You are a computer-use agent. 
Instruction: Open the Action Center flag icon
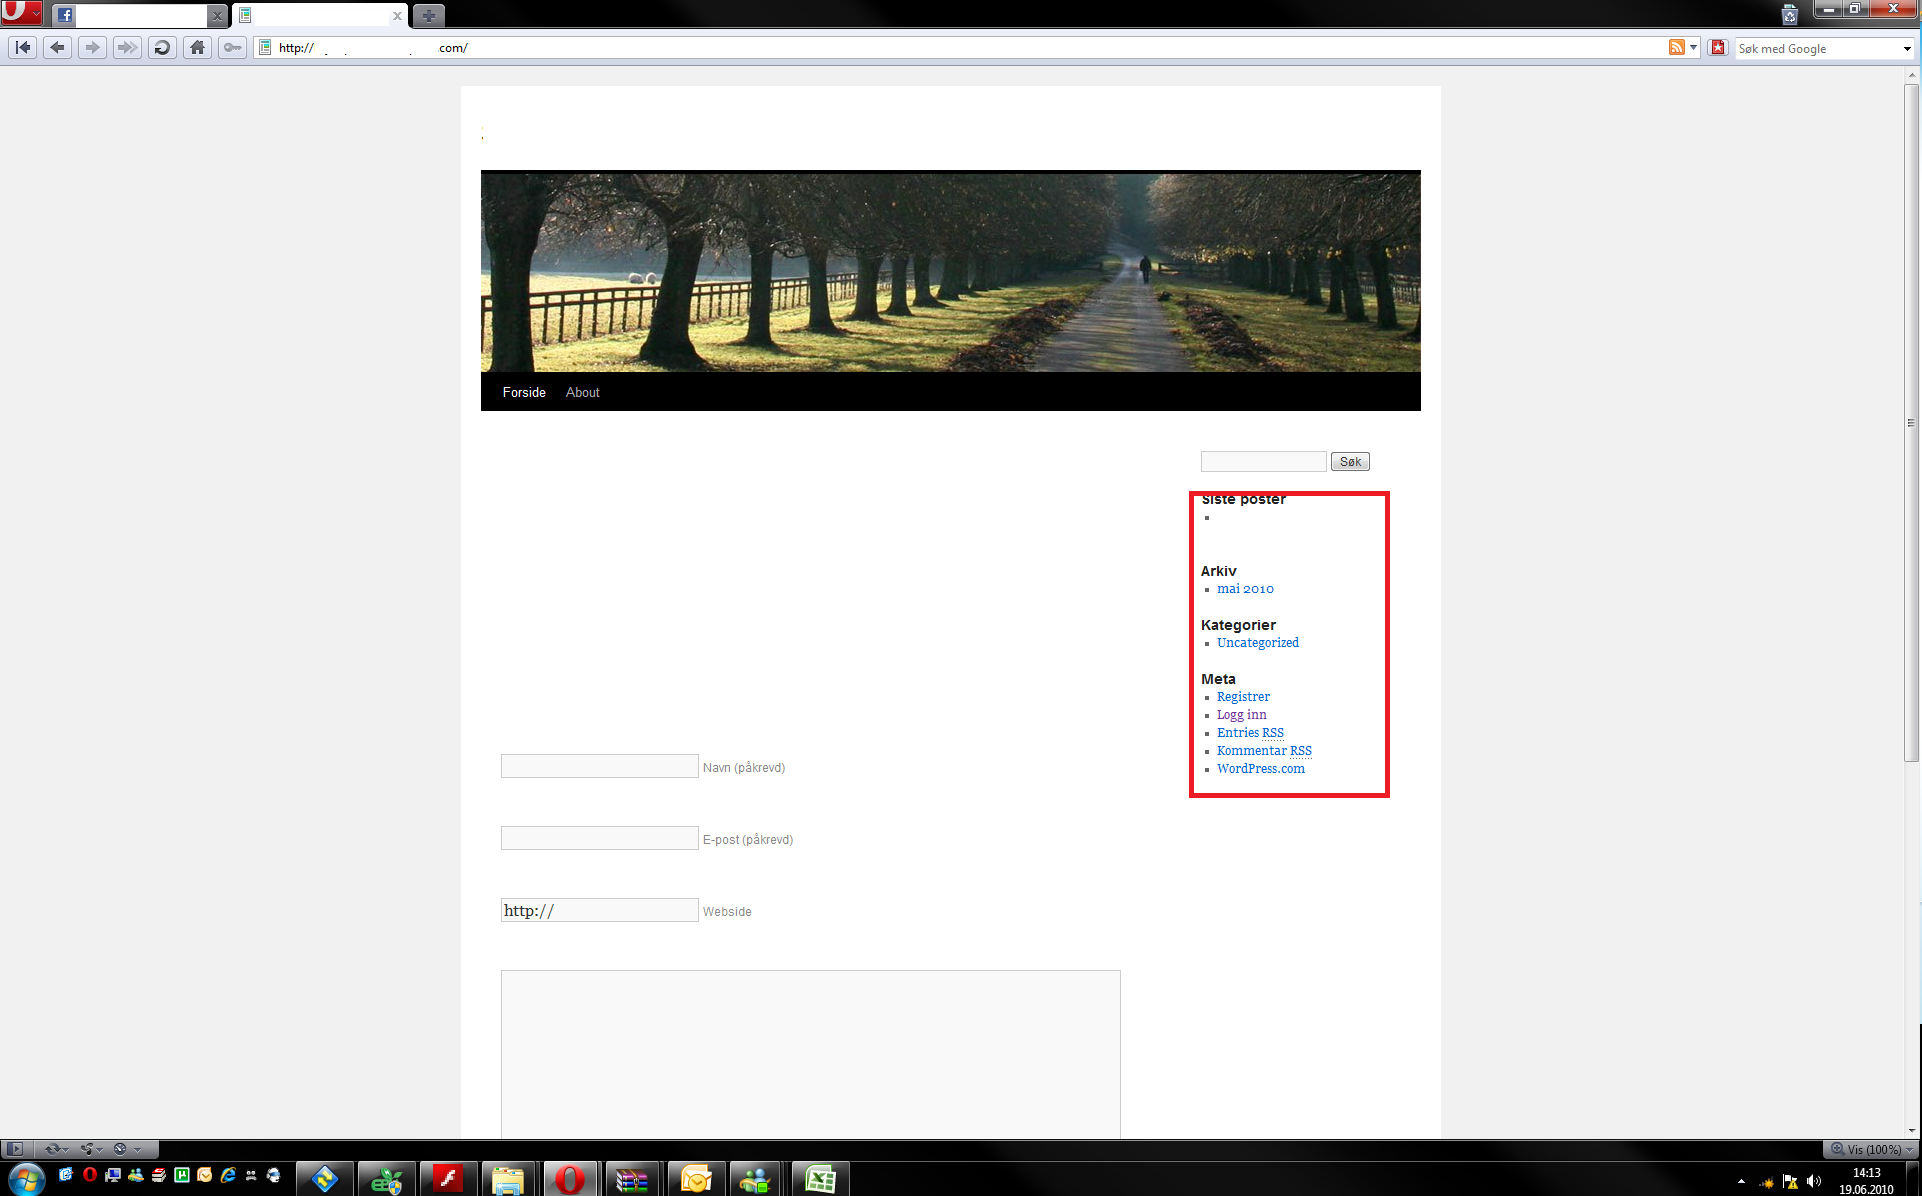coord(1790,1181)
